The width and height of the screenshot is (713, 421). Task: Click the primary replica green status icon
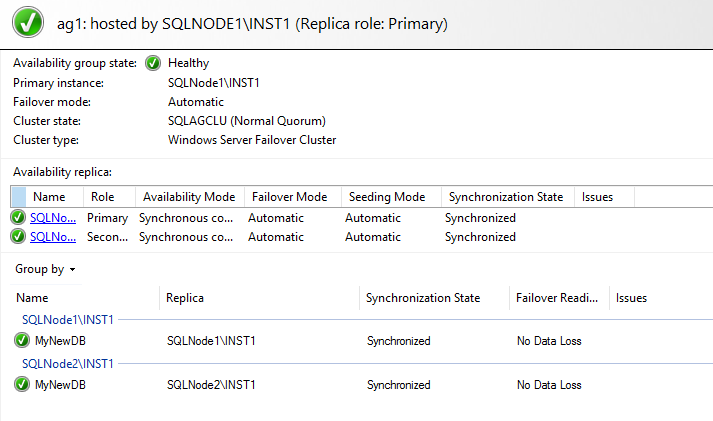pyautogui.click(x=18, y=217)
